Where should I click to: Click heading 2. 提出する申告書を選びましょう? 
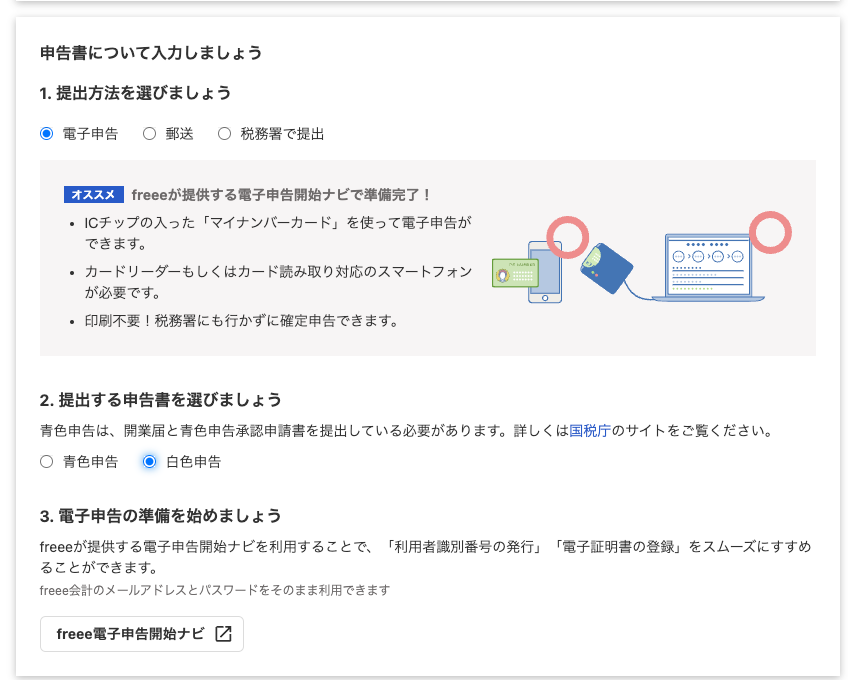tap(161, 400)
